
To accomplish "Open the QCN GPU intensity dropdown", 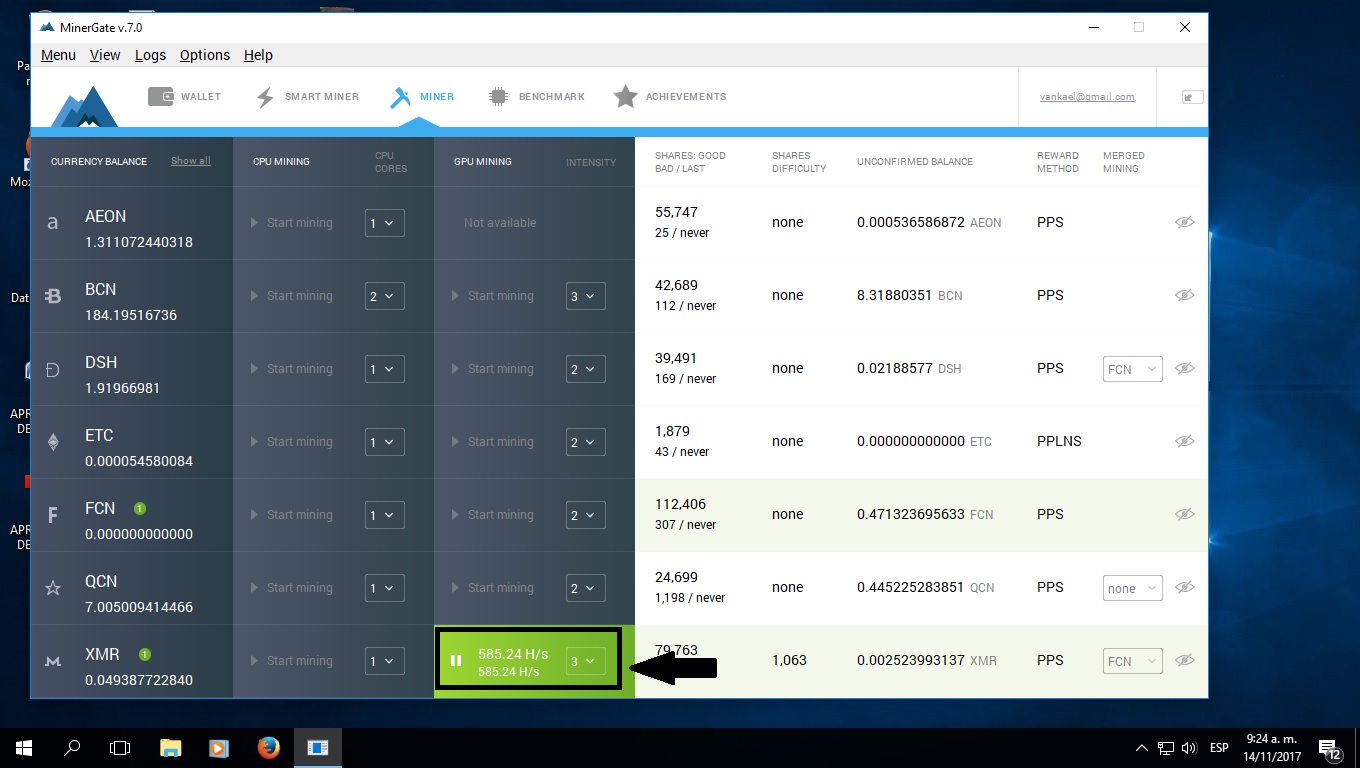I will (586, 588).
